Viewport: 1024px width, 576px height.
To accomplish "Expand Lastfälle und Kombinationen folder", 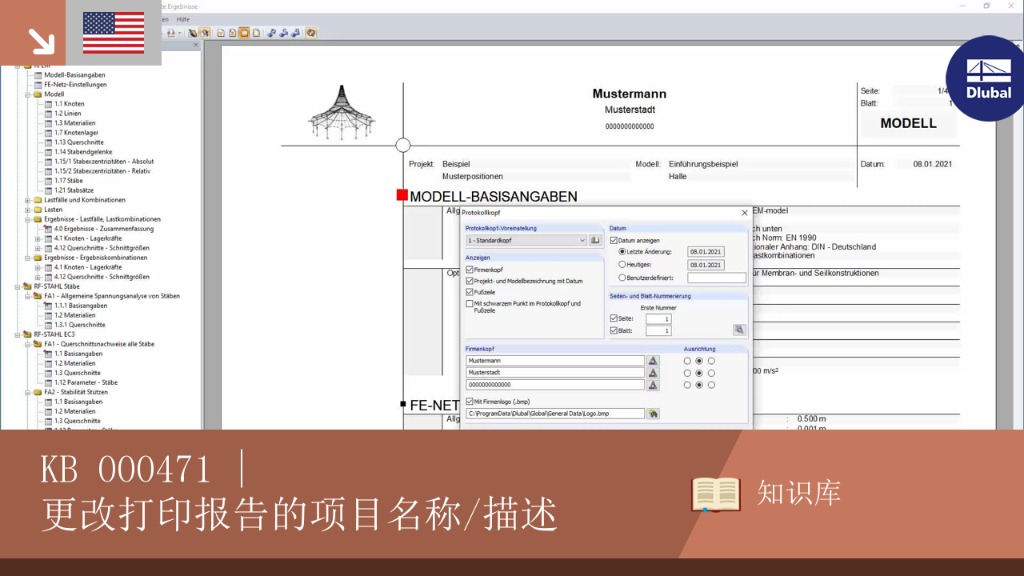I will [x=28, y=200].
